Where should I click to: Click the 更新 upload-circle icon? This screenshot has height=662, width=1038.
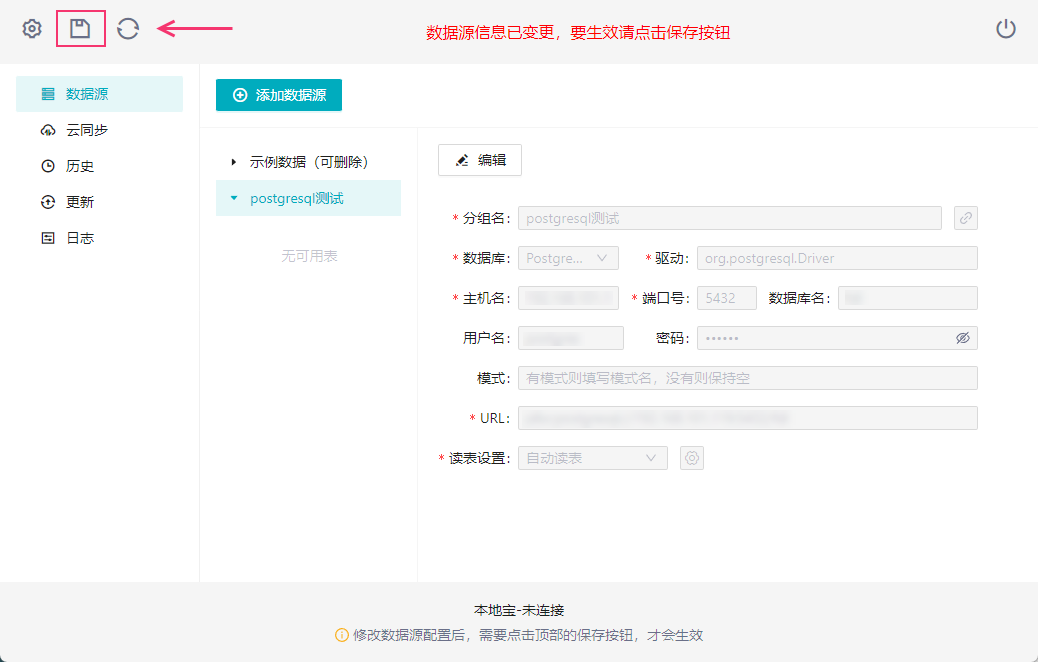coord(48,202)
